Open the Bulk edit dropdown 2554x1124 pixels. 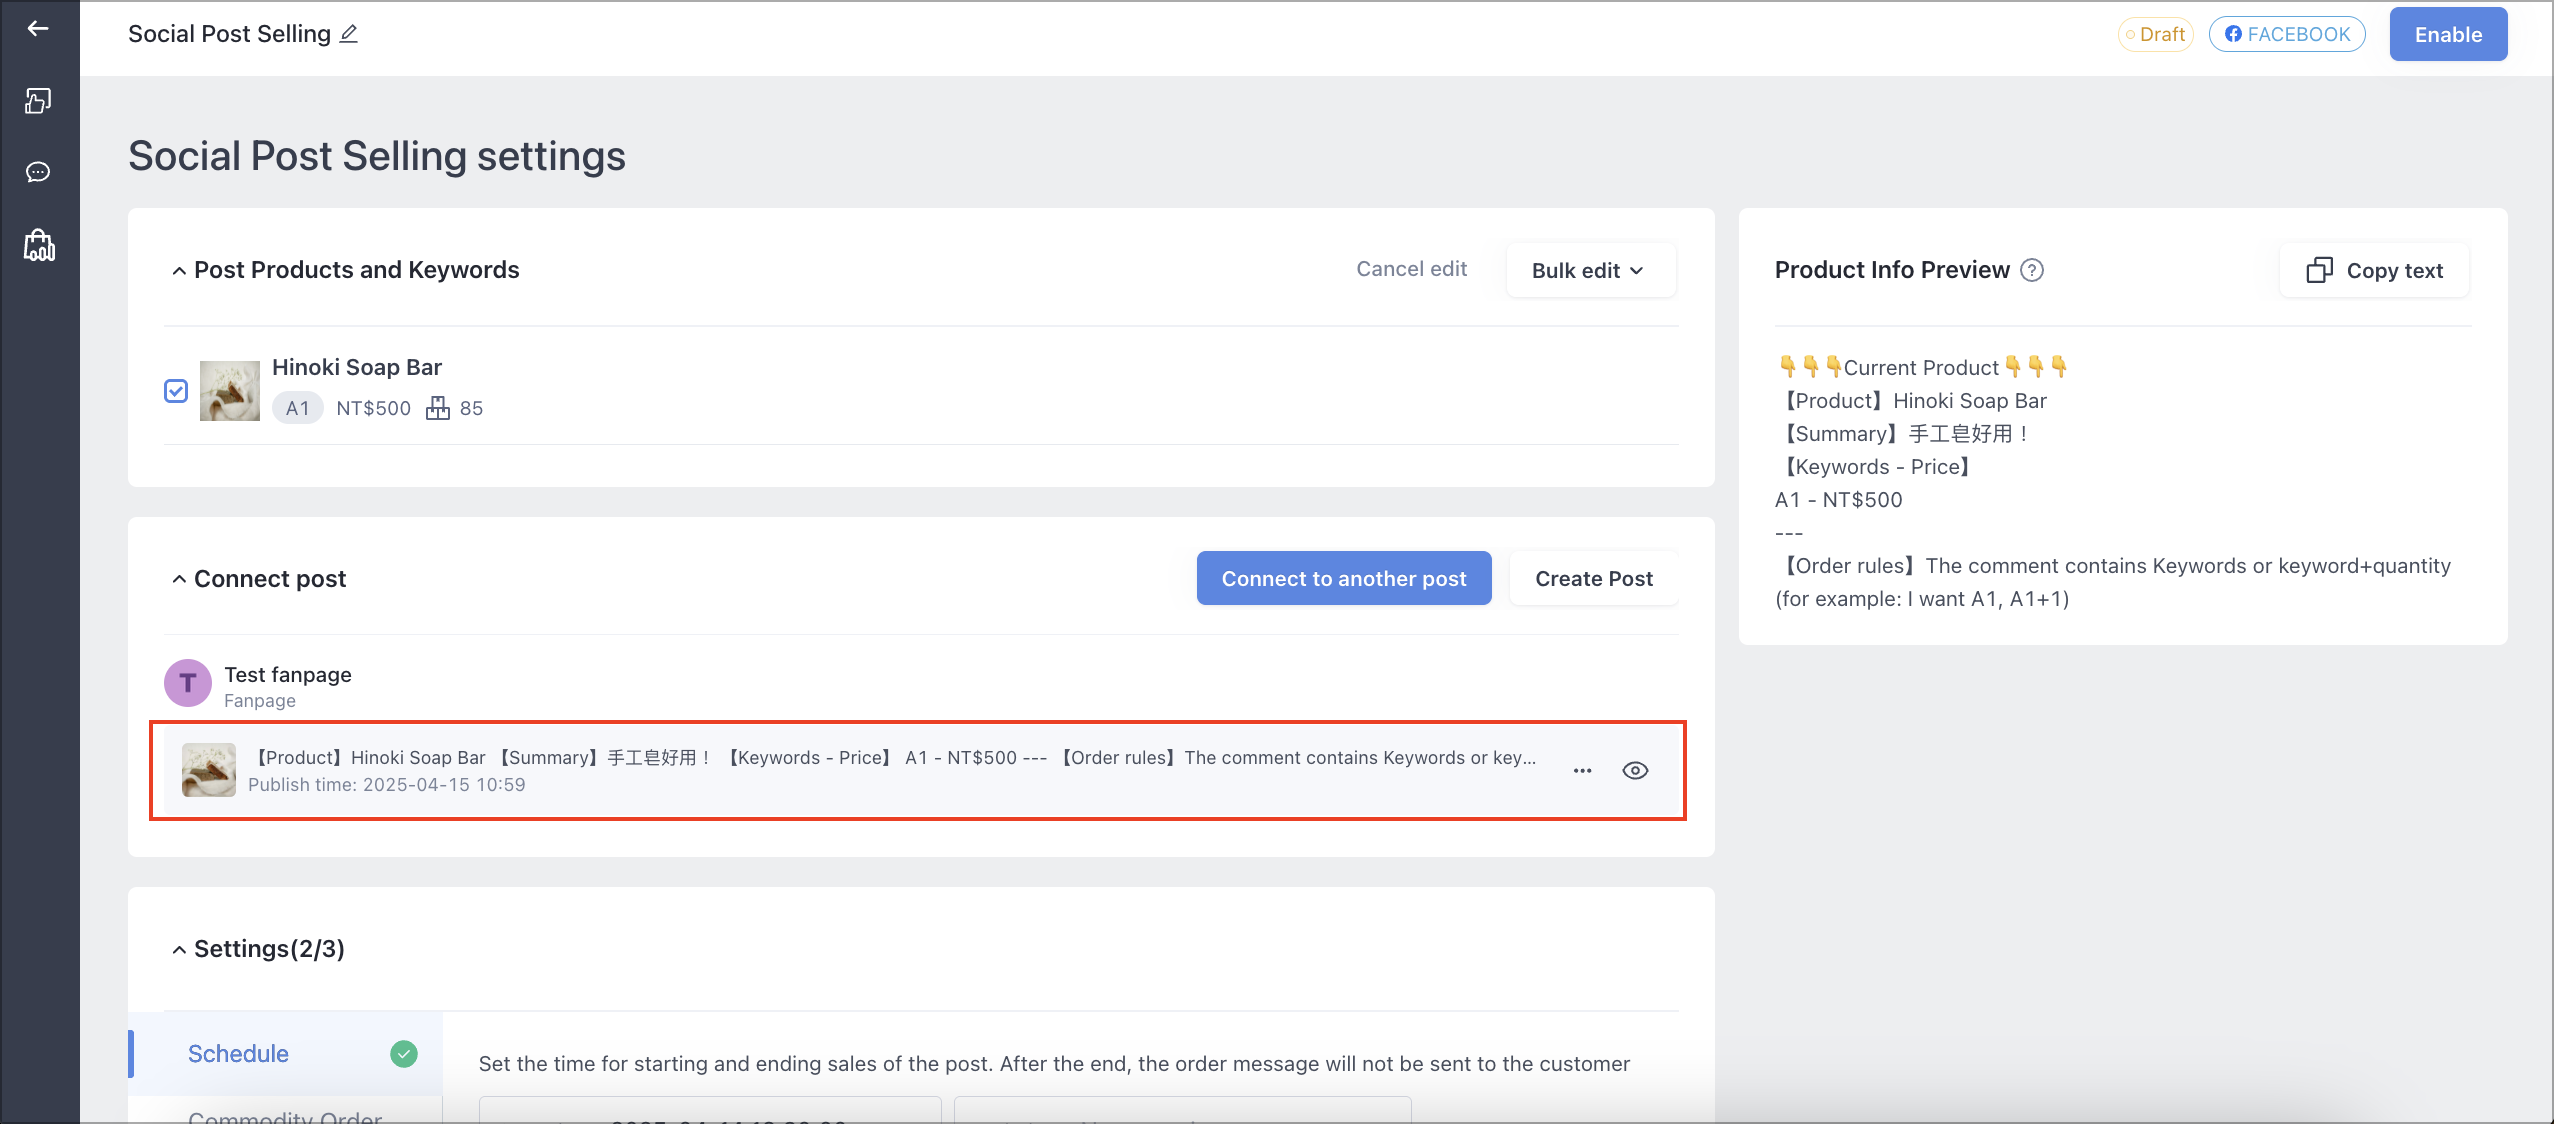pyautogui.click(x=1590, y=270)
